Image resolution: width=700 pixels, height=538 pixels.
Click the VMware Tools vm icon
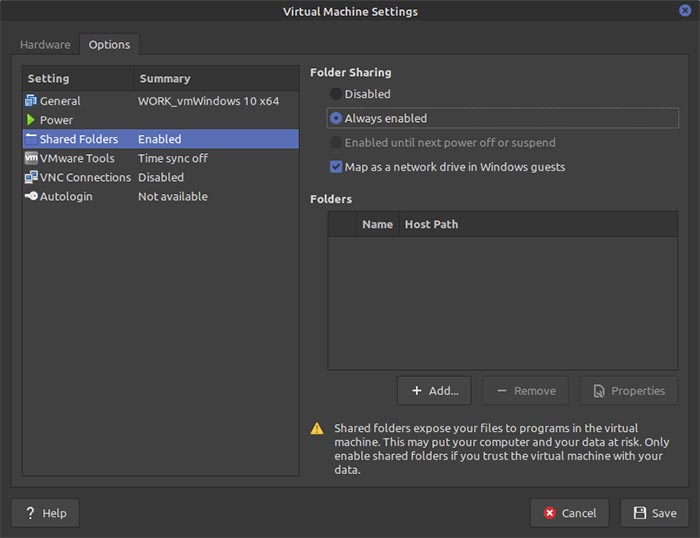tap(31, 158)
